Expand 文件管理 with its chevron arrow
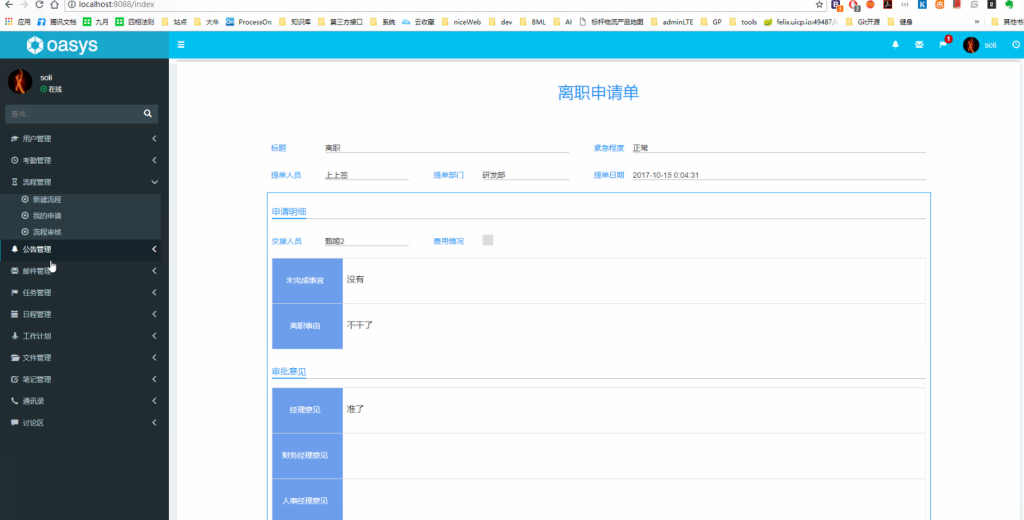Viewport: 1024px width, 520px height. coord(154,357)
